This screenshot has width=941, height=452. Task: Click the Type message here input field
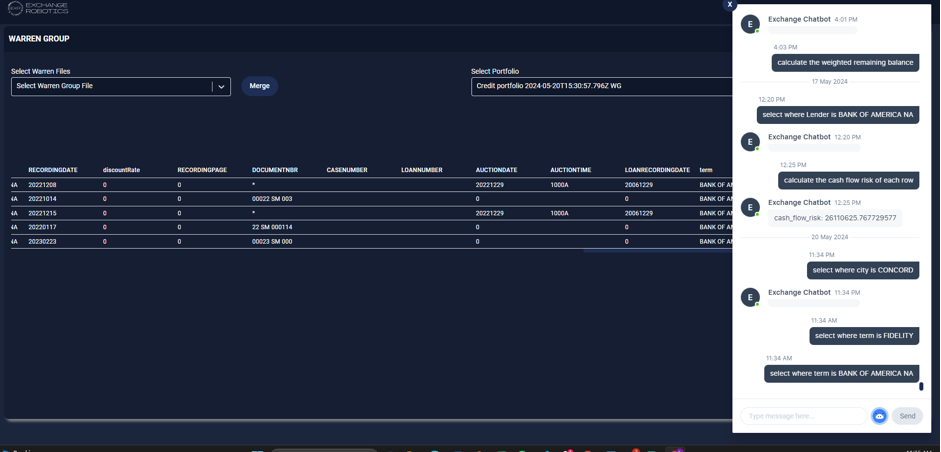tap(804, 416)
